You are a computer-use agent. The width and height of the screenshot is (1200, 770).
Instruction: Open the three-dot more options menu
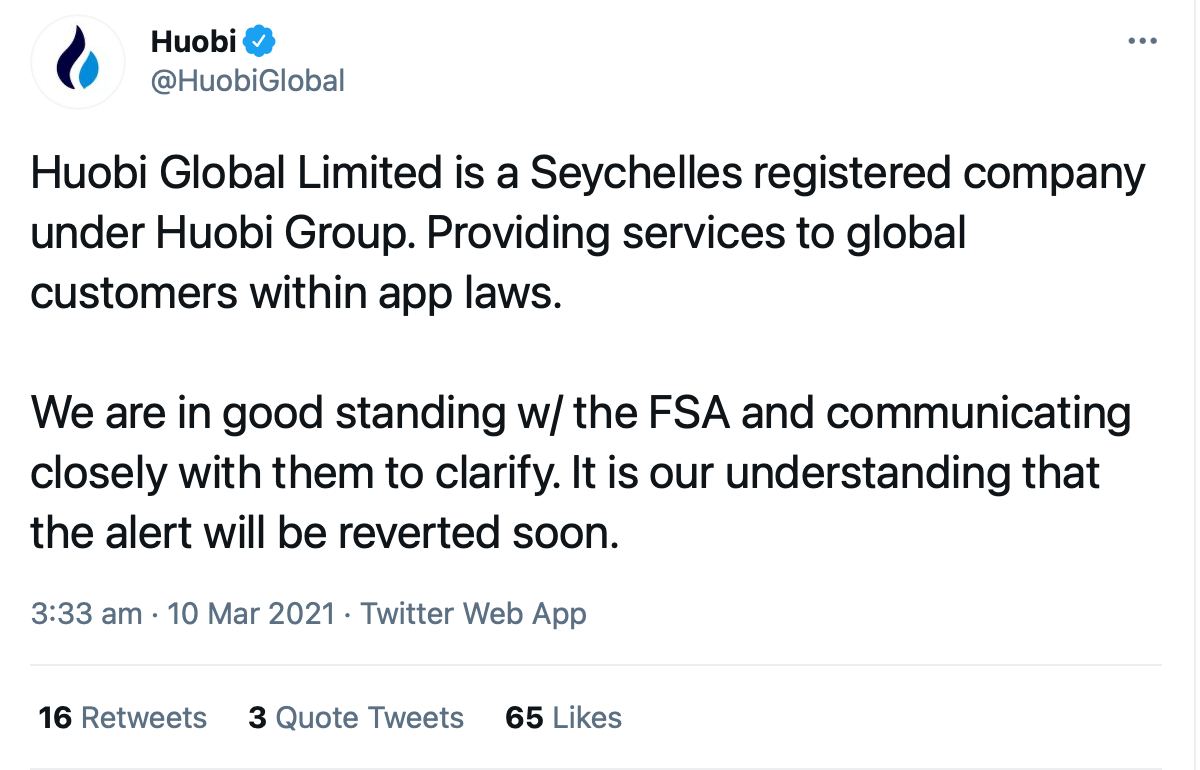(x=1141, y=41)
